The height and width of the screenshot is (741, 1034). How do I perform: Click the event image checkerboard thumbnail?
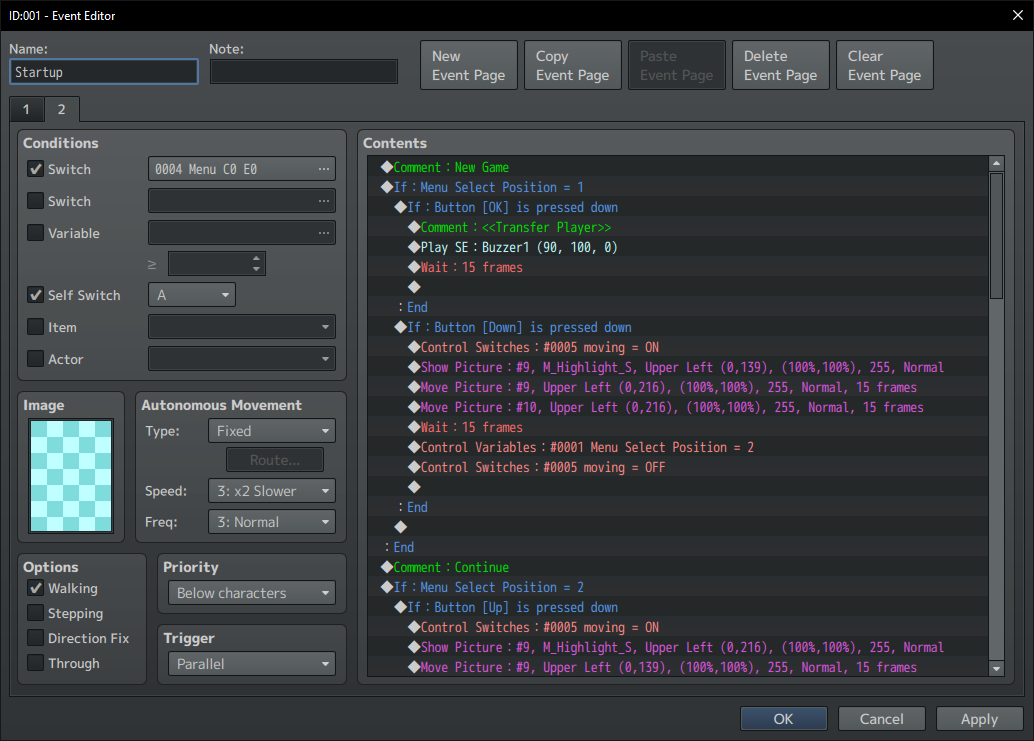(x=71, y=475)
